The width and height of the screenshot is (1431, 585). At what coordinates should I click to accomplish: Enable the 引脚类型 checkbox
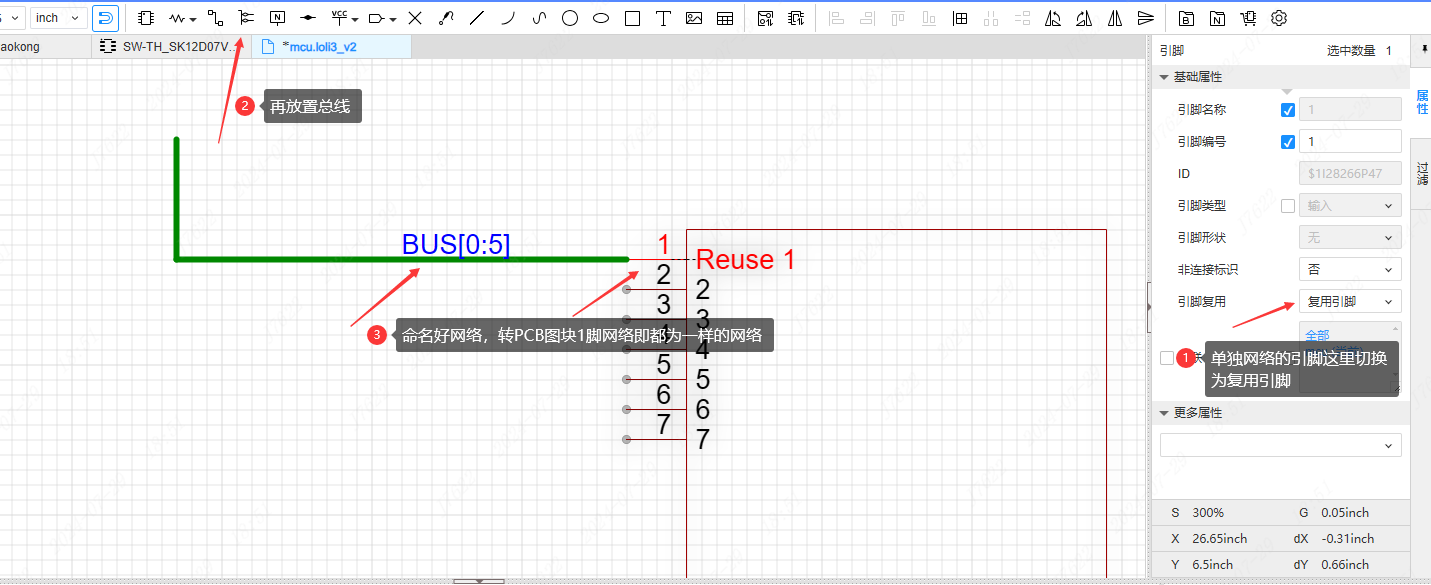point(1288,206)
